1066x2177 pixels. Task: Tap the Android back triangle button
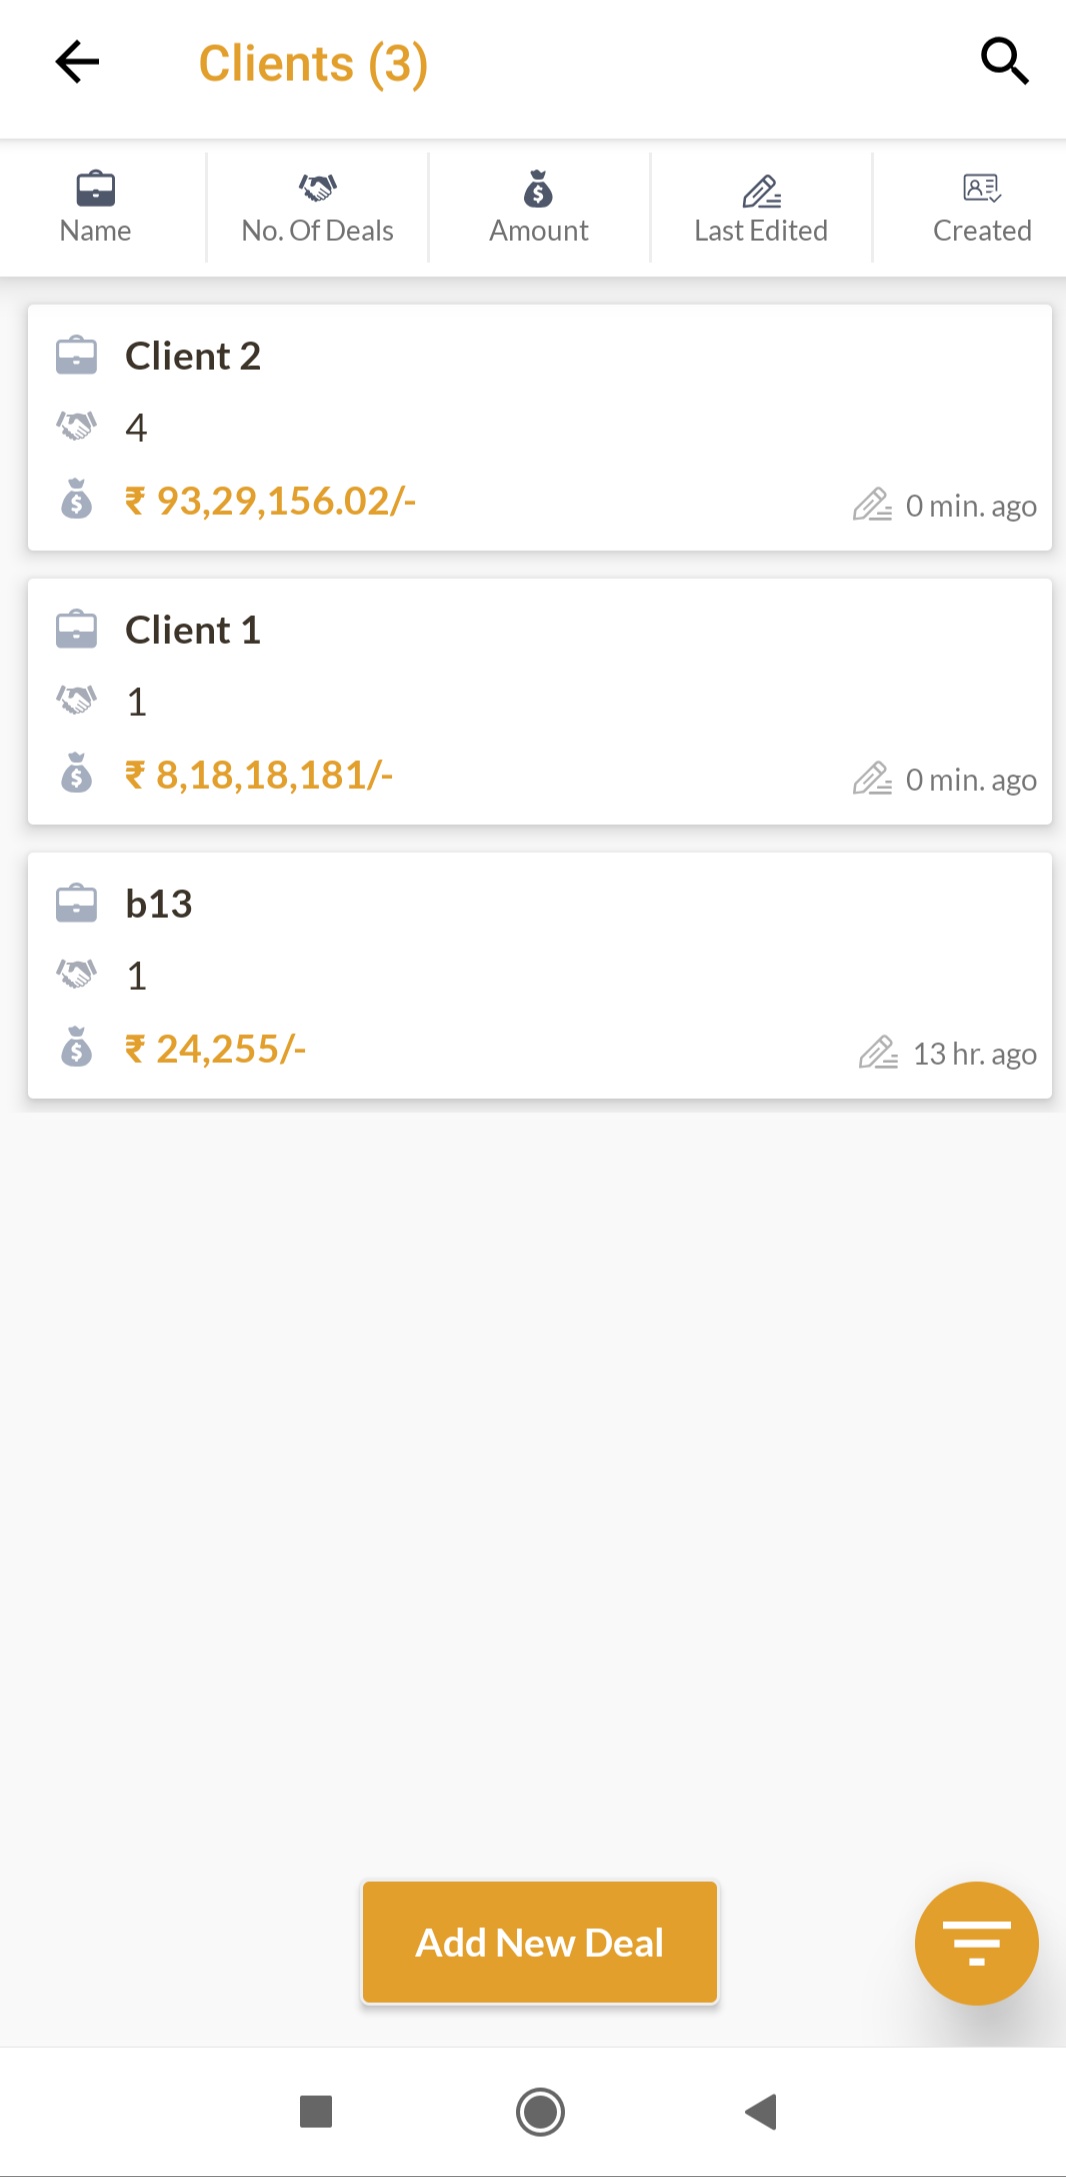point(761,2112)
